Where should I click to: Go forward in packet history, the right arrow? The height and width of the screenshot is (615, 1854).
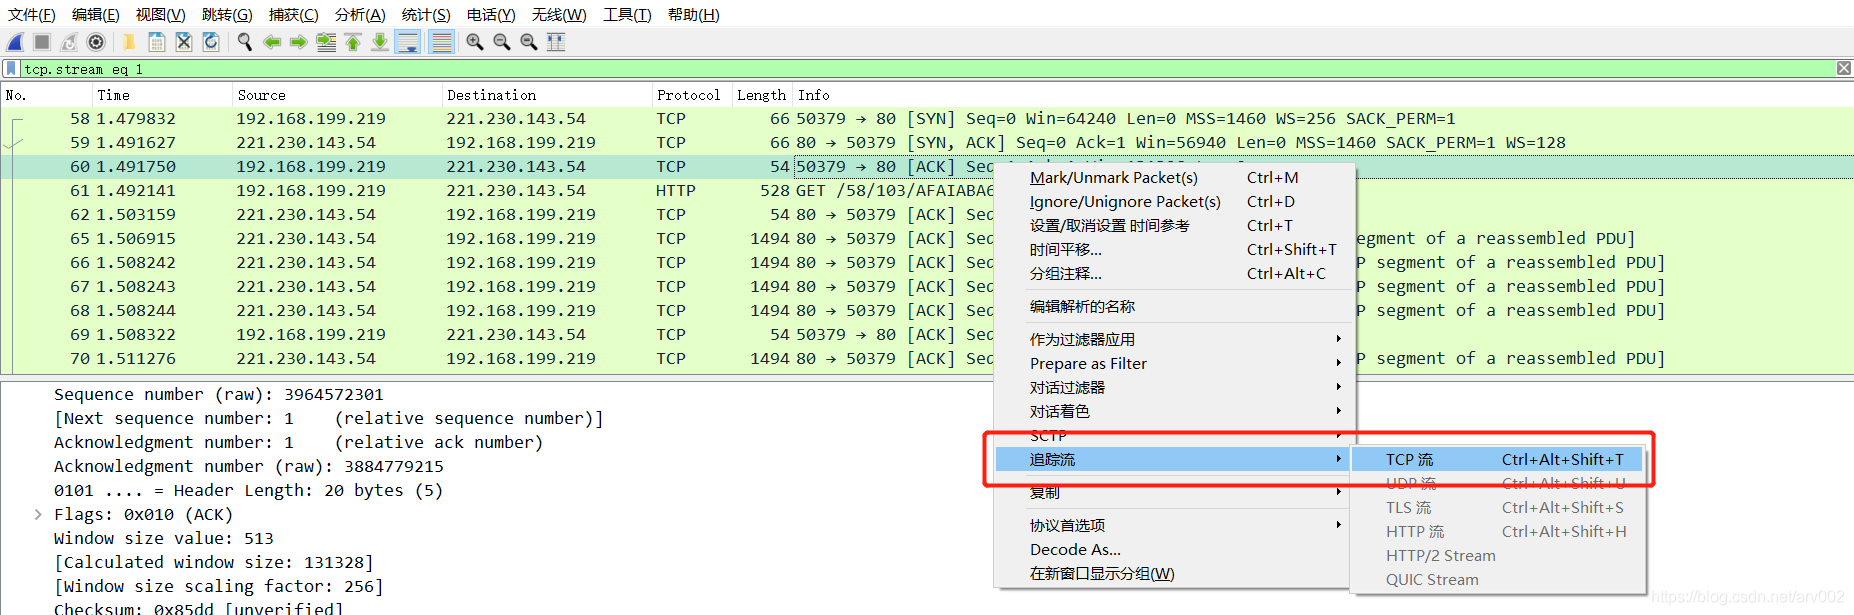tap(298, 42)
